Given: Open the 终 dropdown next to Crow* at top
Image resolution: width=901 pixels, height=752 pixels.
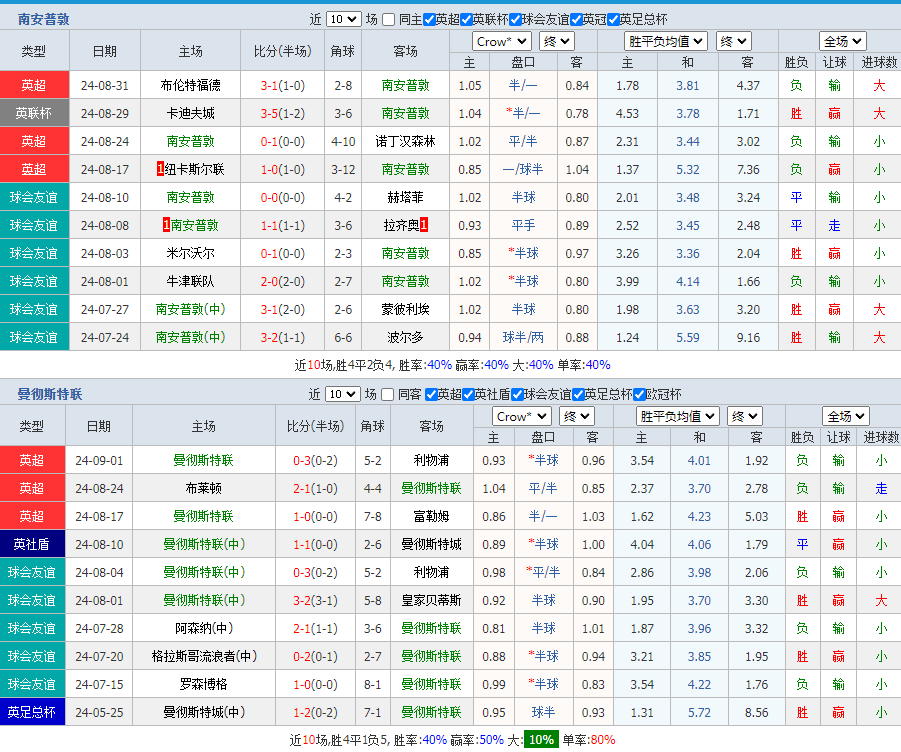Looking at the screenshot, I should [556, 41].
